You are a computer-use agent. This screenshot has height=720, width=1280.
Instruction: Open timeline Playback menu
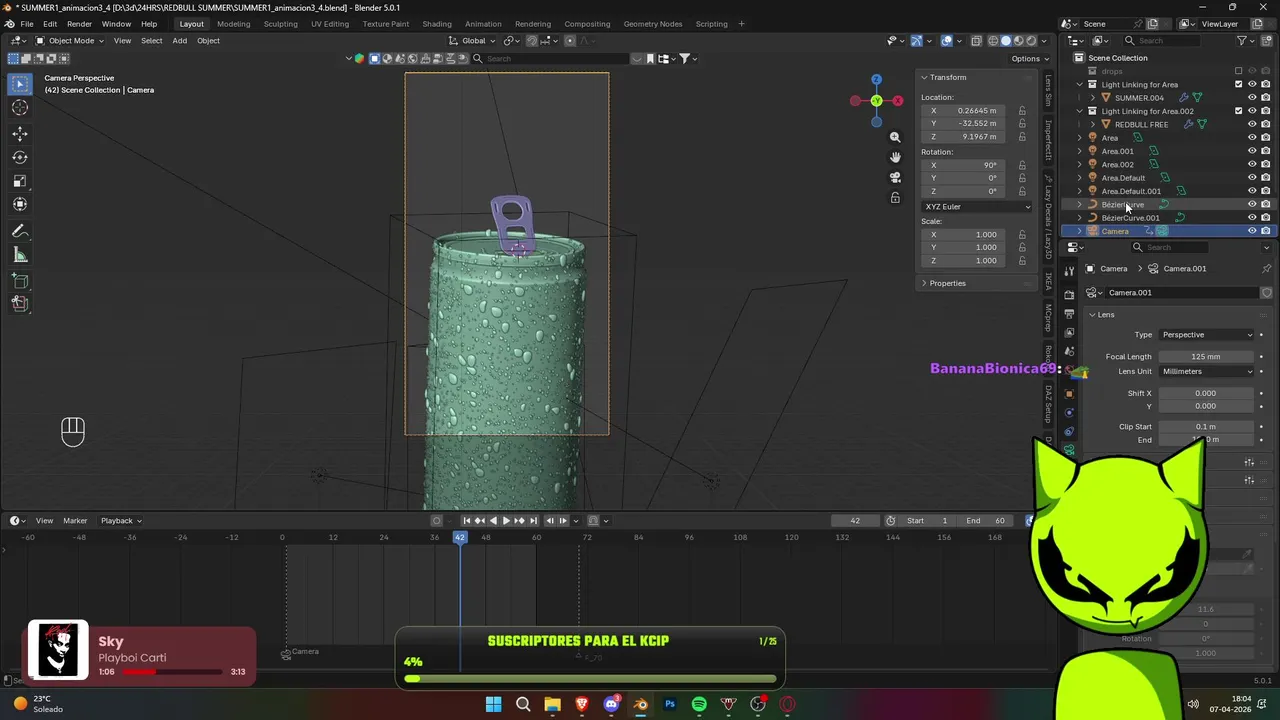click(120, 520)
